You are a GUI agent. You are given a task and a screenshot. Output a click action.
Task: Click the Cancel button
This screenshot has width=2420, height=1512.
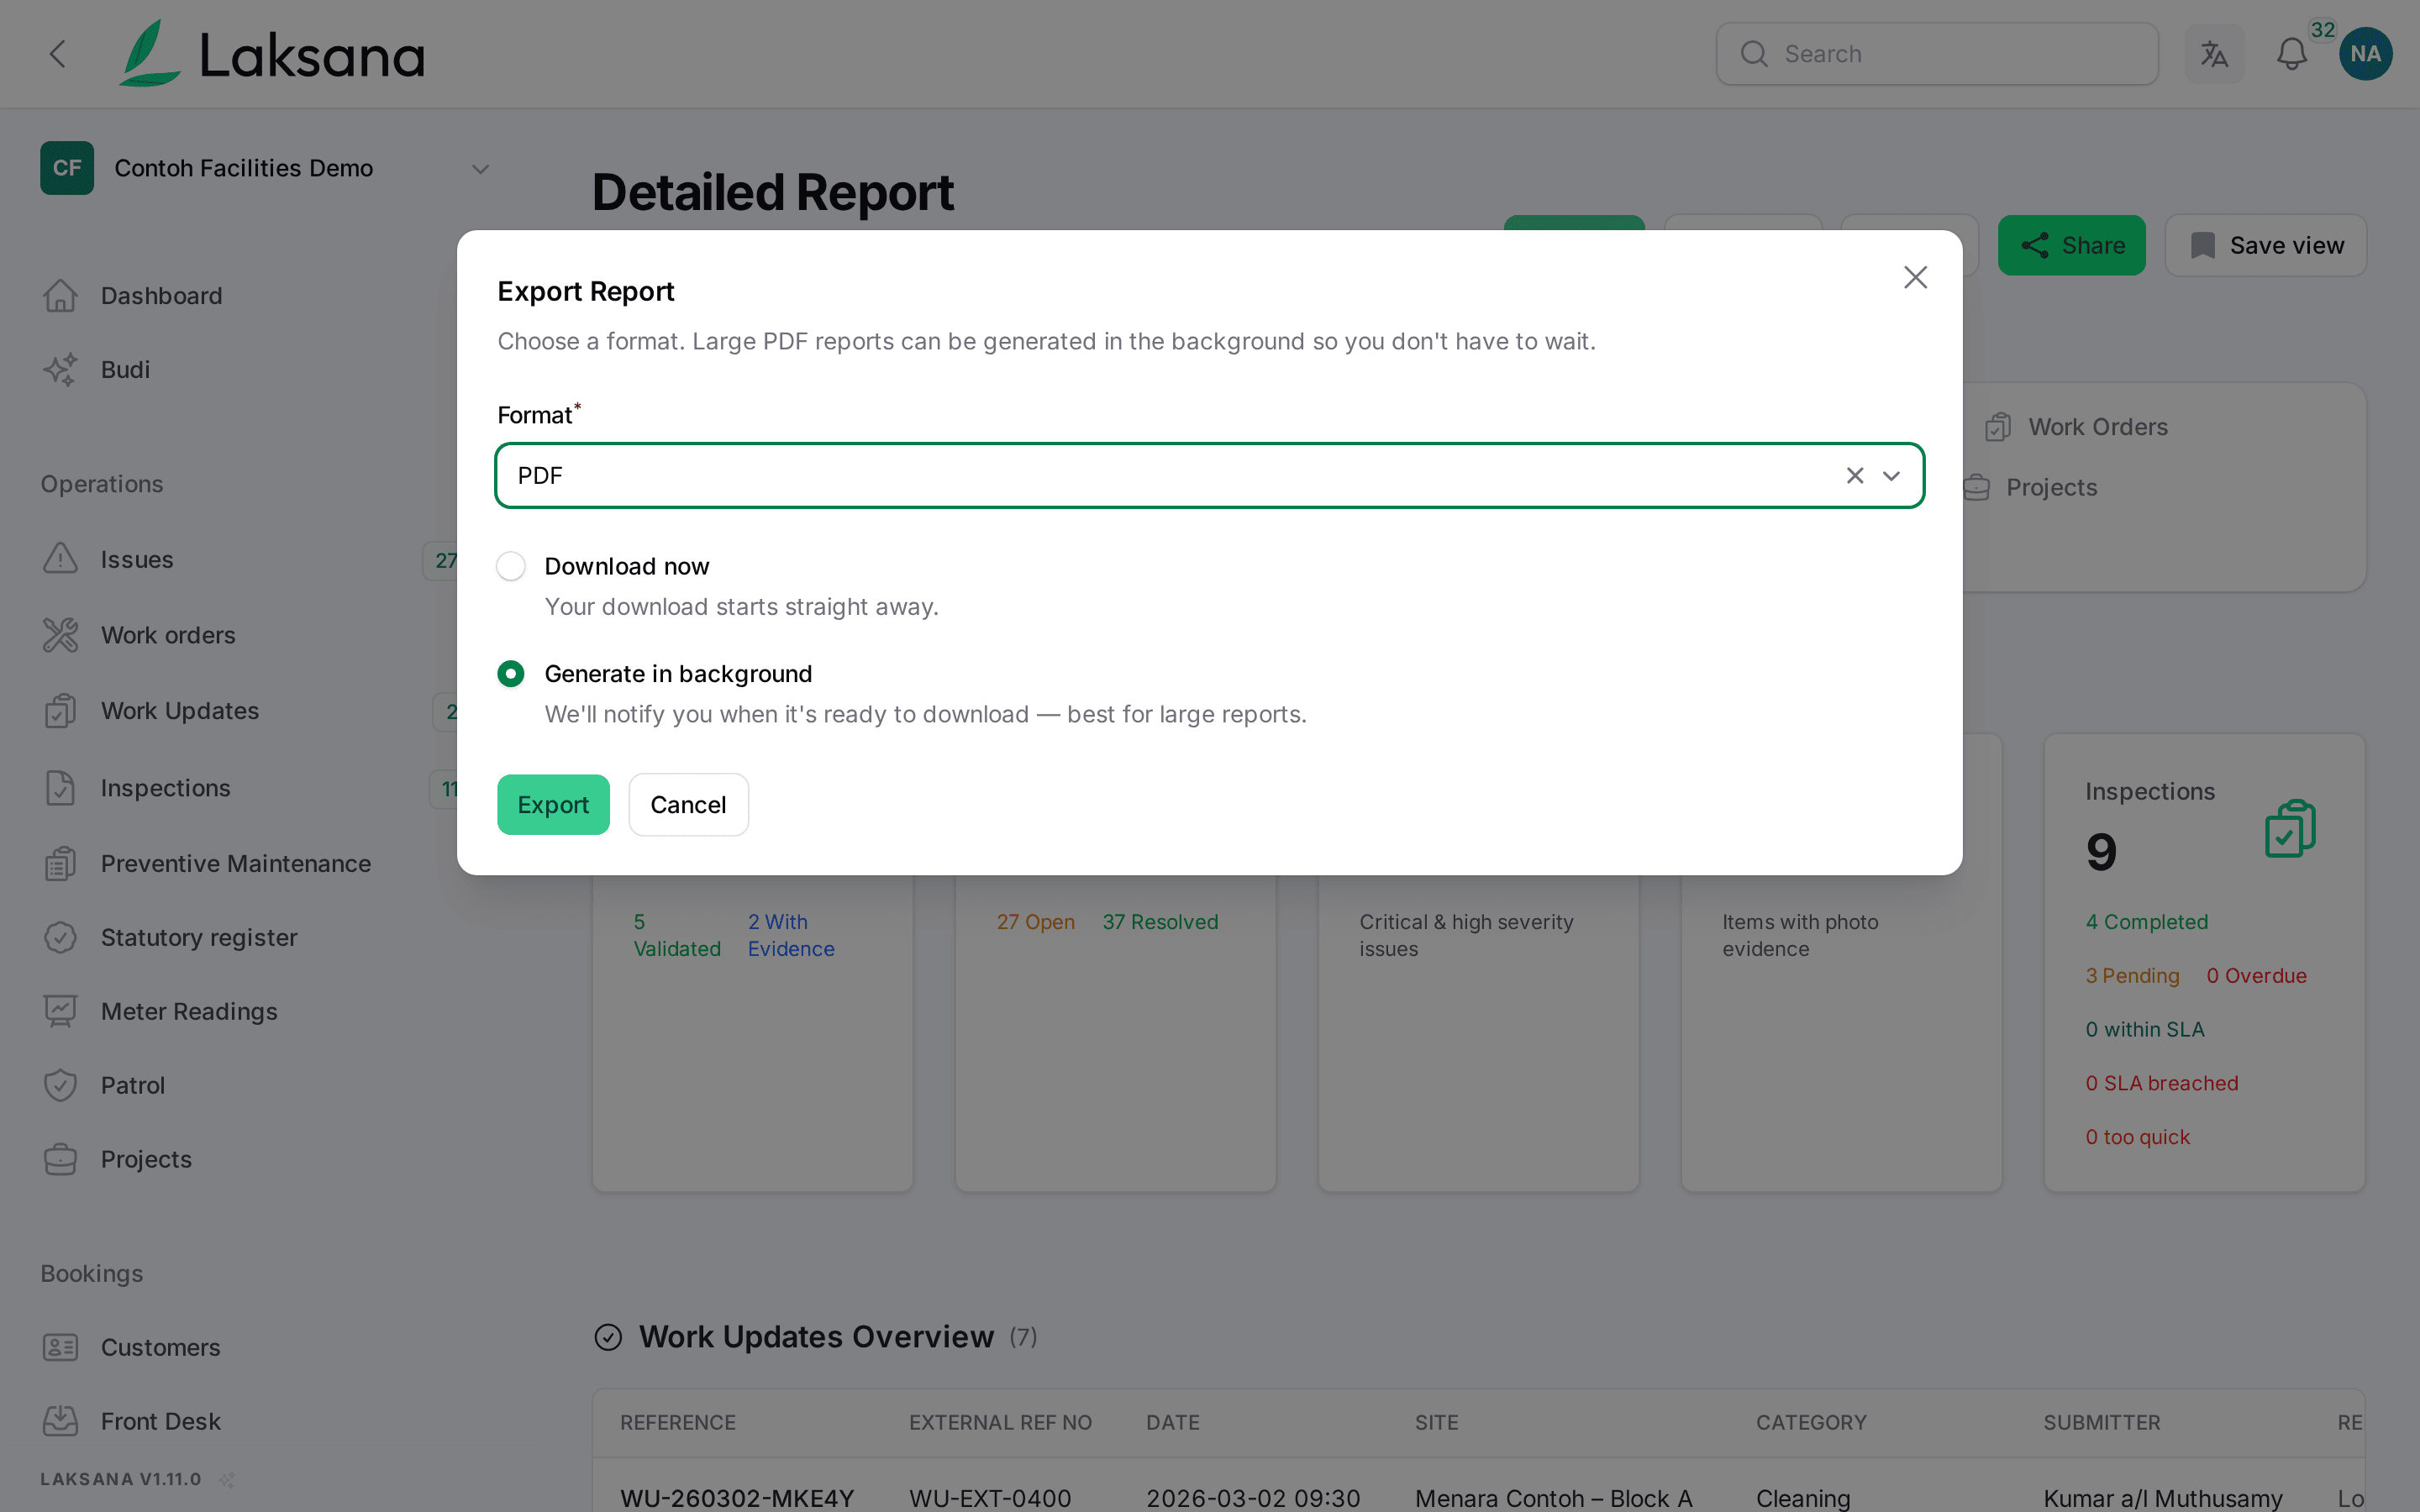688,805
